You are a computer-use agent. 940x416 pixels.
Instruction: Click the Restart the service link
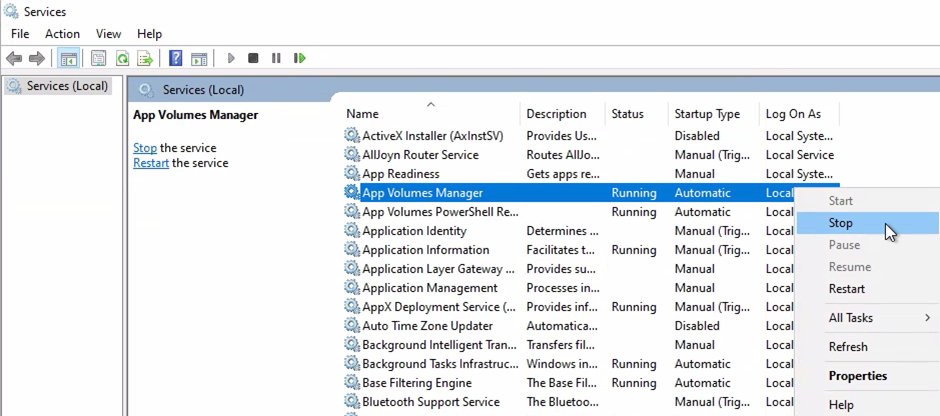[151, 163]
